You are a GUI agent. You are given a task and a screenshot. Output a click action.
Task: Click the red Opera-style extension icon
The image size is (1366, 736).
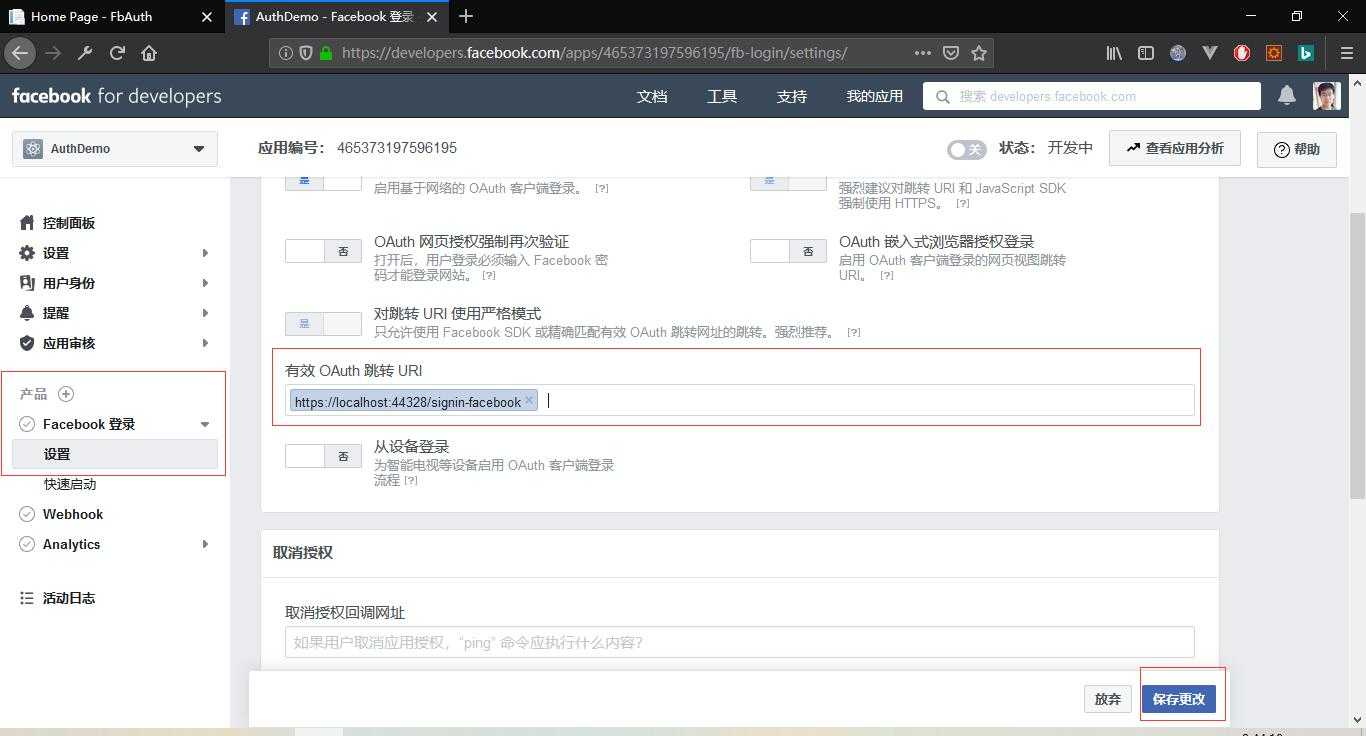click(x=1242, y=53)
